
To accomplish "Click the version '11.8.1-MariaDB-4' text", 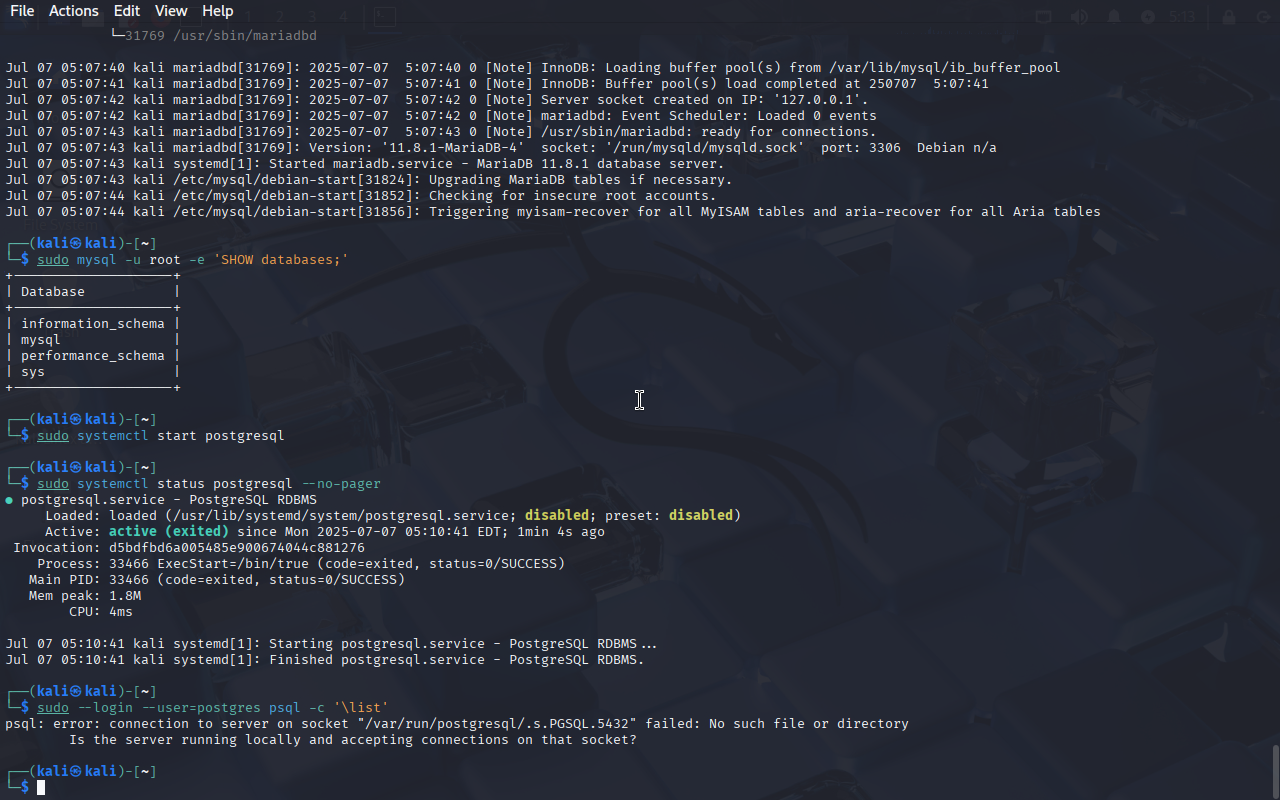I will pos(453,148).
